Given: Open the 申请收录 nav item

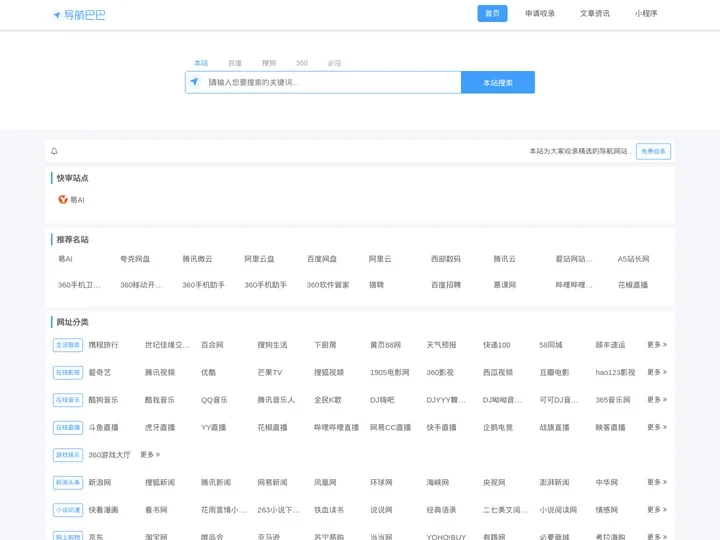Looking at the screenshot, I should (540, 13).
